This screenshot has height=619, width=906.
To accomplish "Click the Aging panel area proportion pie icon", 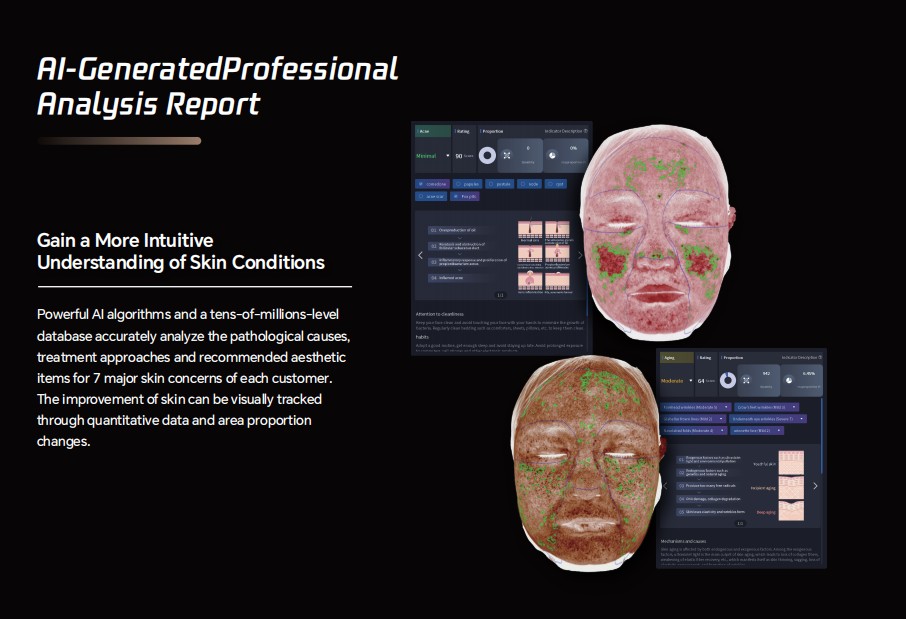I will [789, 380].
